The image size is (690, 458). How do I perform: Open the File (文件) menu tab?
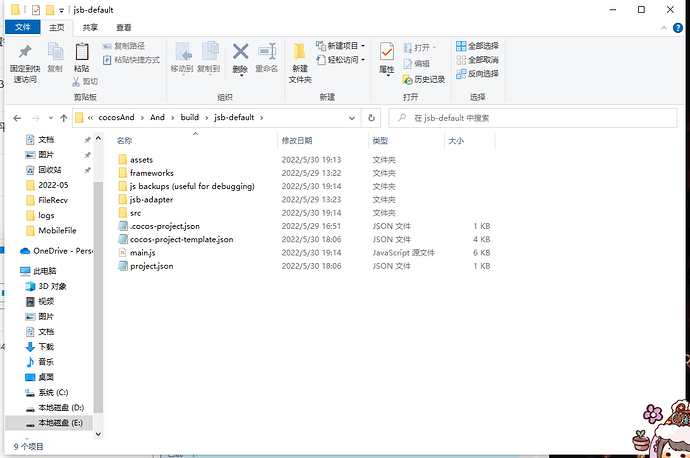tap(23, 27)
